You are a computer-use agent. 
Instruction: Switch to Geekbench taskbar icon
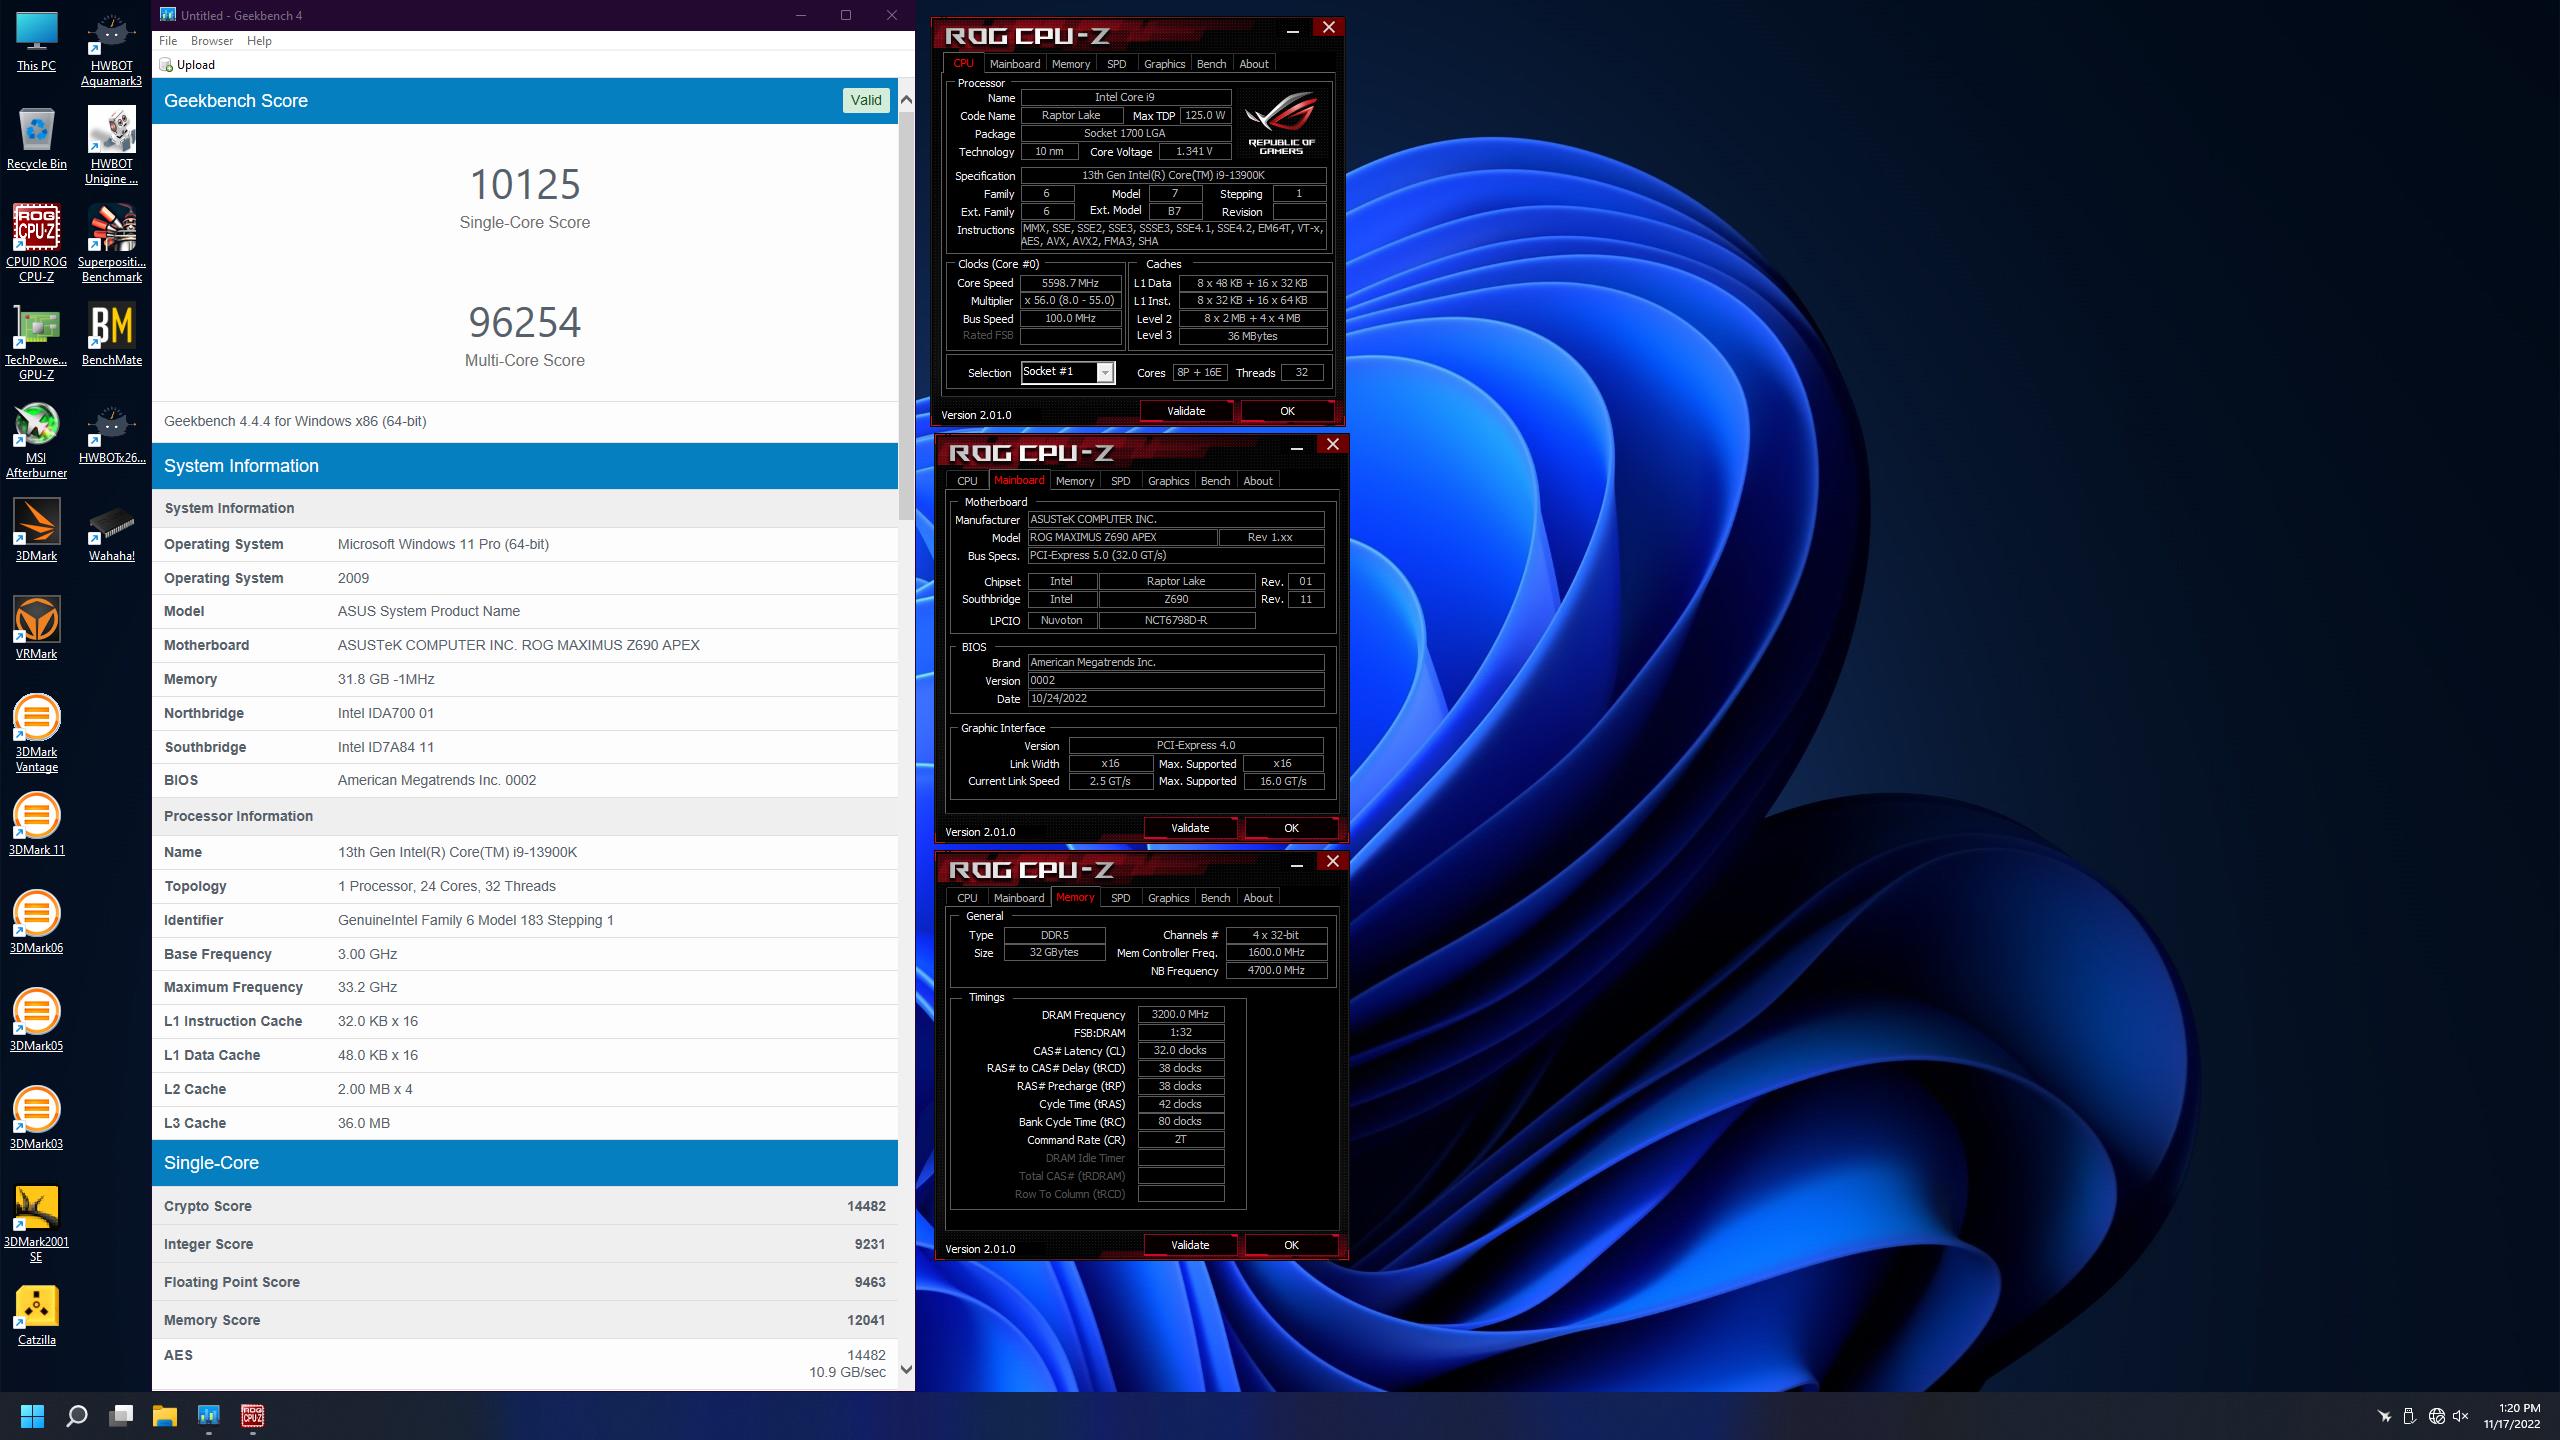(209, 1416)
